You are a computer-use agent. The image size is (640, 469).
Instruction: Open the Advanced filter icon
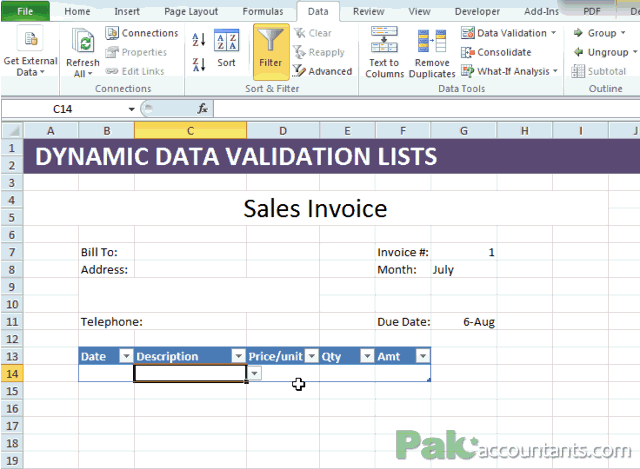pyautogui.click(x=299, y=71)
